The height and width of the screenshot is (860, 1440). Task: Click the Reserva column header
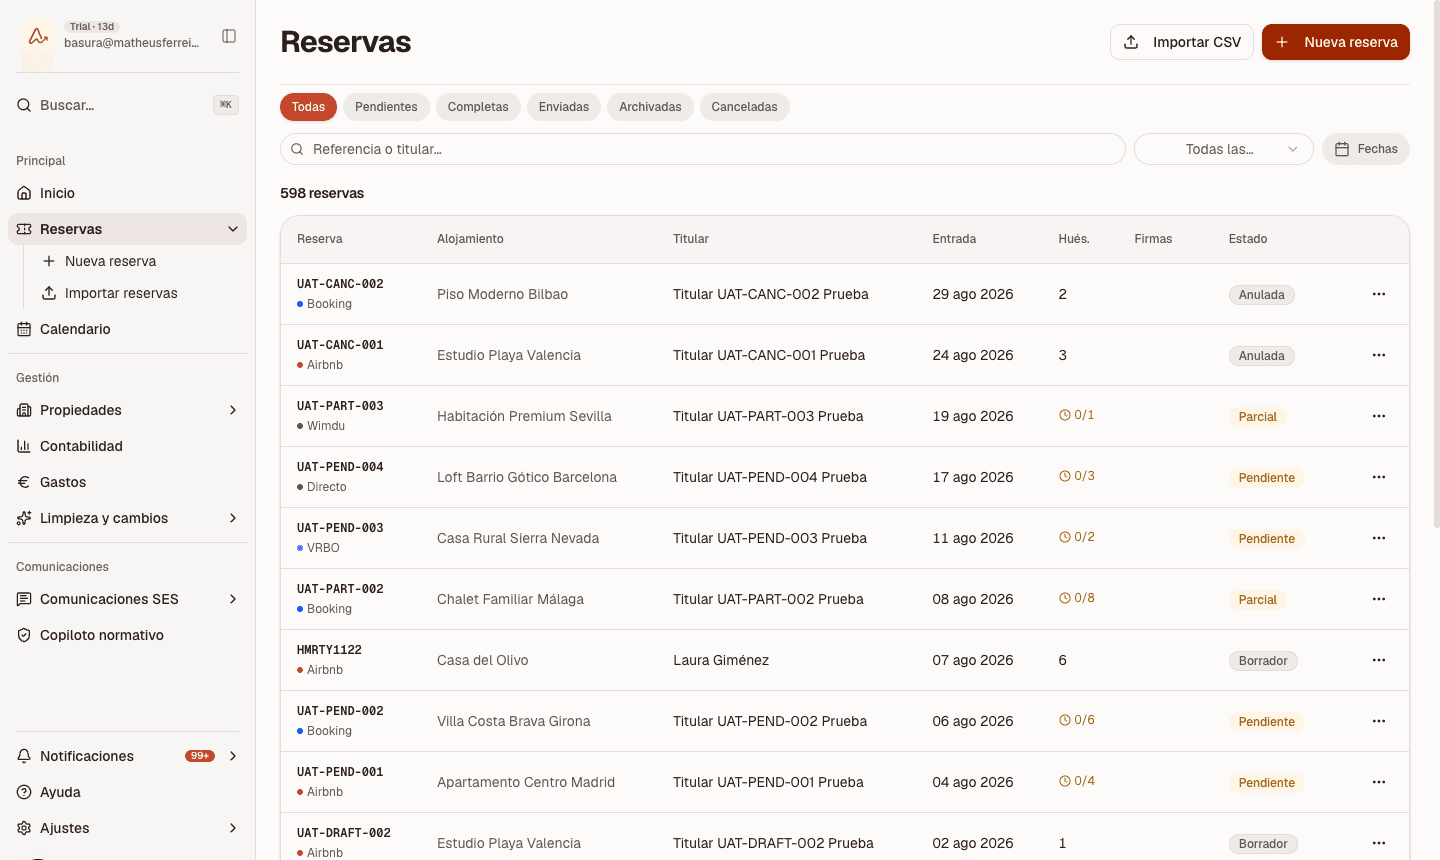tap(320, 239)
